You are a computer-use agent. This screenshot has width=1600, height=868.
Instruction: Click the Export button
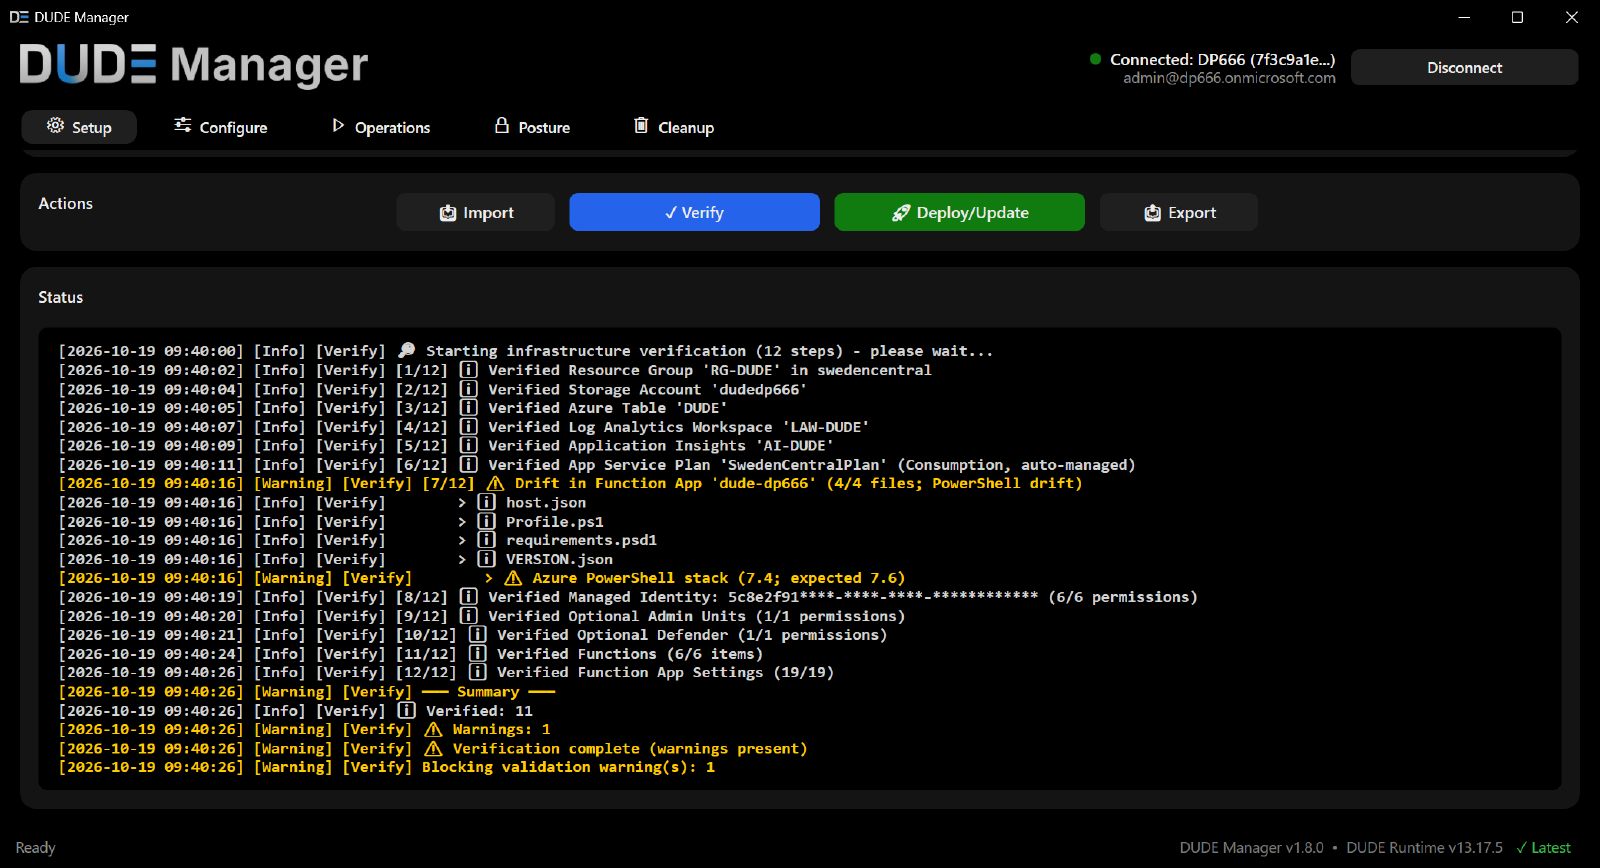tap(1179, 212)
